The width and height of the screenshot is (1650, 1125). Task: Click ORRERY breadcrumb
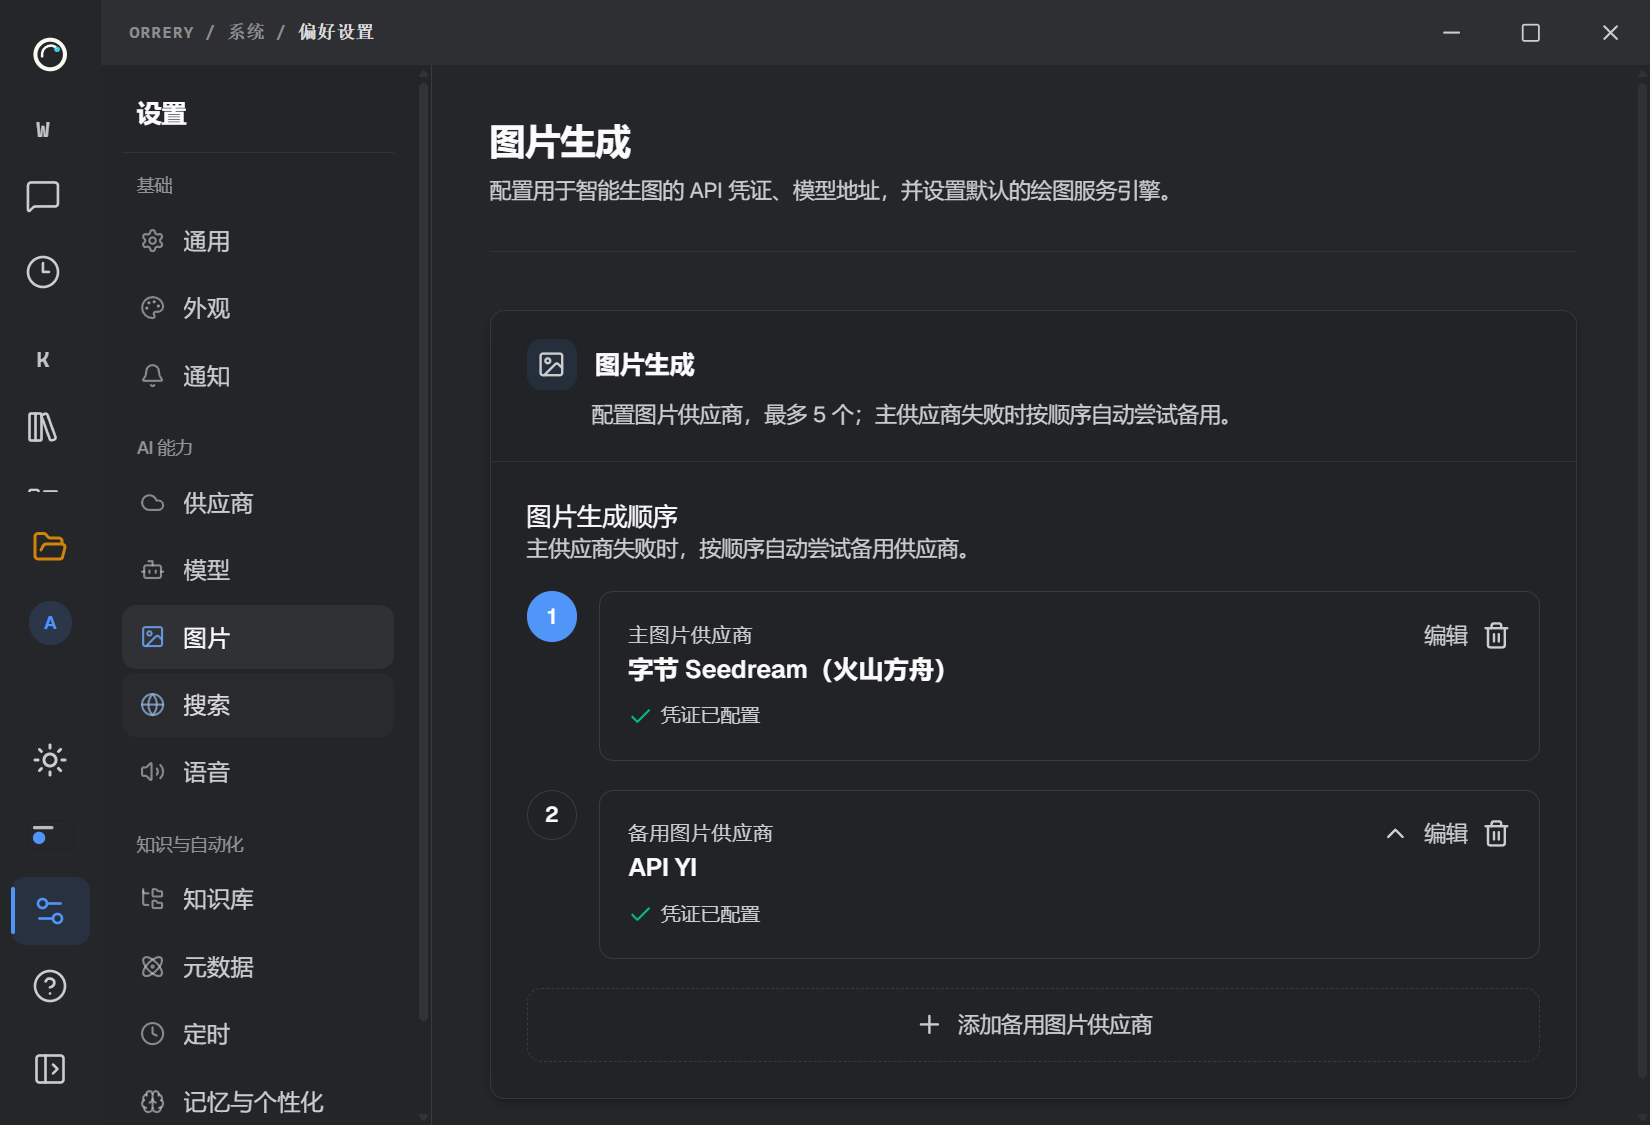click(161, 32)
